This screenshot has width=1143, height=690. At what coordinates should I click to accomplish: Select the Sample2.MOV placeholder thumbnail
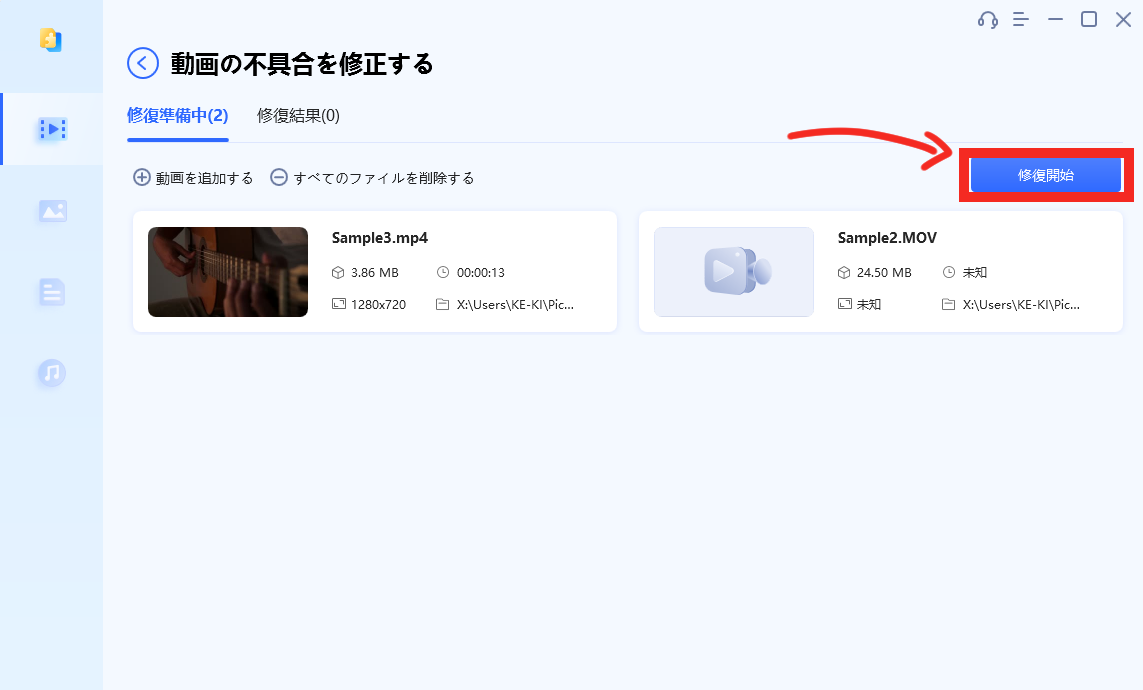(x=734, y=272)
